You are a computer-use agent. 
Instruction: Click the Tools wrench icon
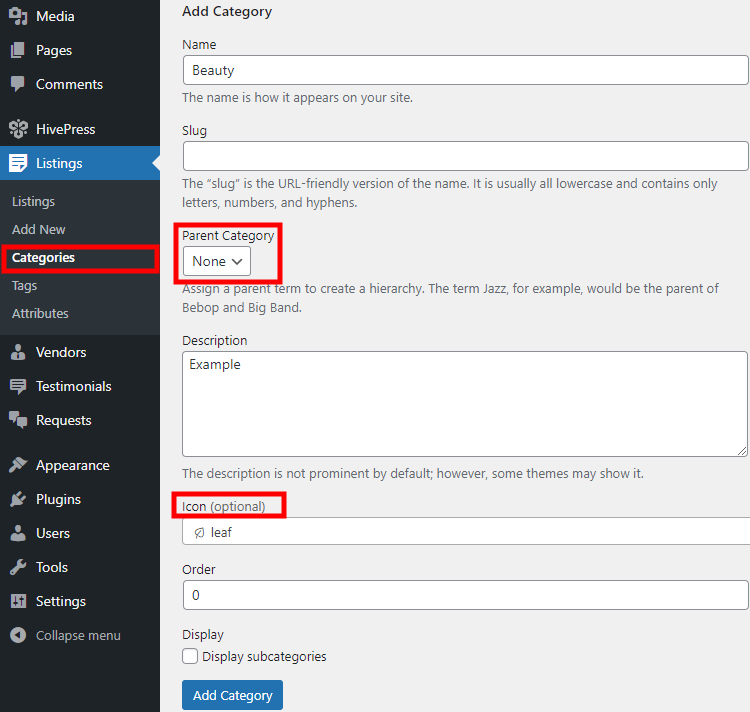point(18,567)
